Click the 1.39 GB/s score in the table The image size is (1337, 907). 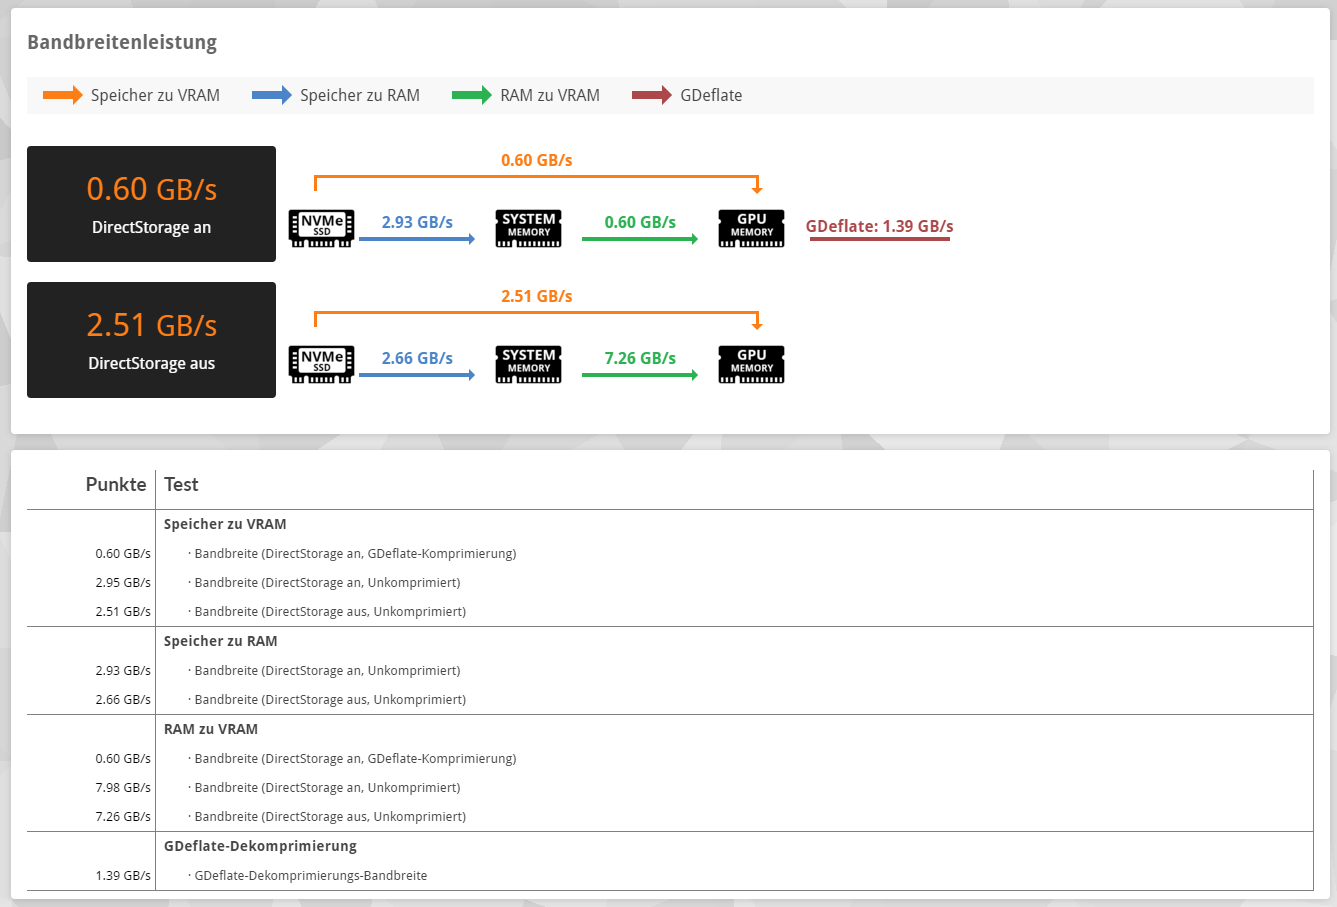tap(123, 876)
